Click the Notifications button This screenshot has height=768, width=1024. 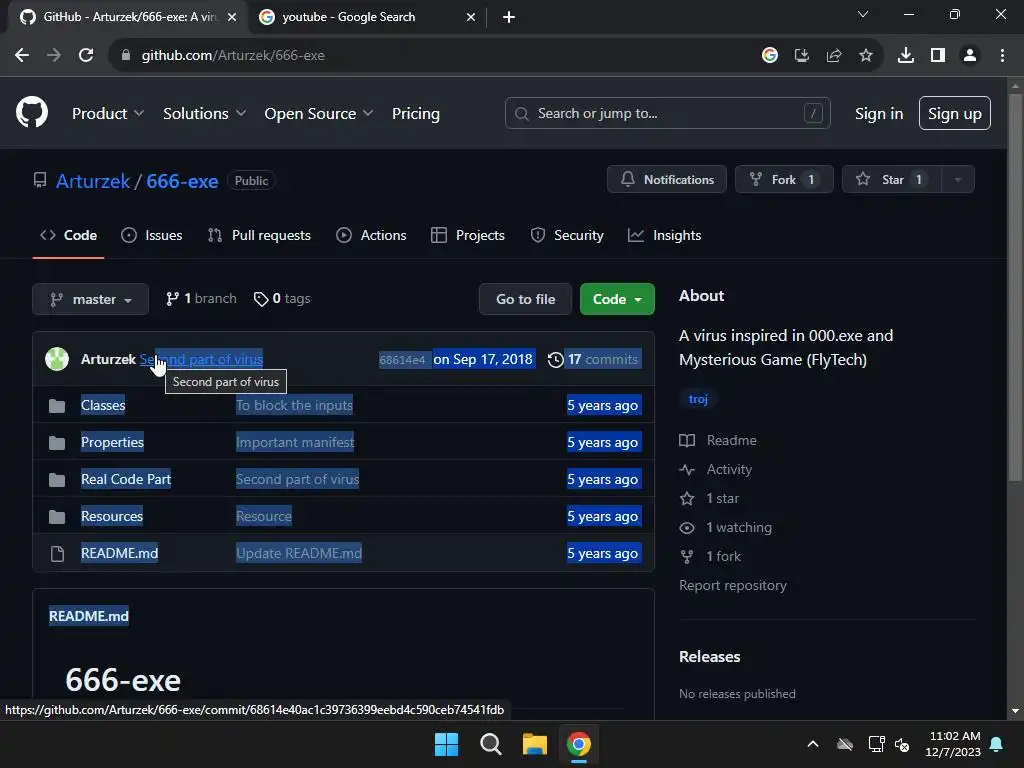tap(667, 180)
